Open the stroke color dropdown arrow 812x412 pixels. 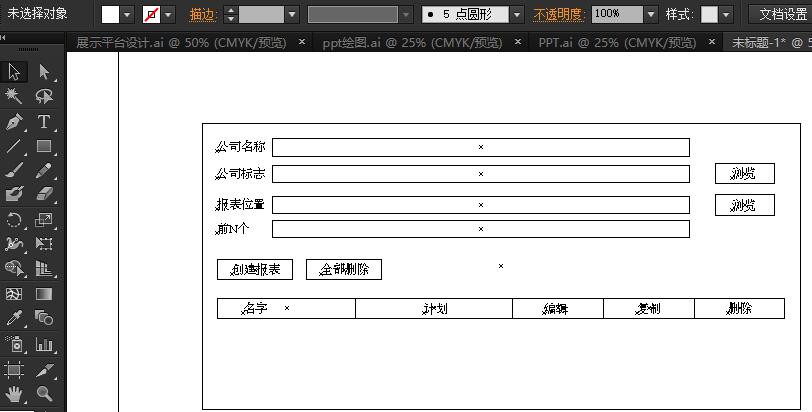pyautogui.click(x=168, y=14)
